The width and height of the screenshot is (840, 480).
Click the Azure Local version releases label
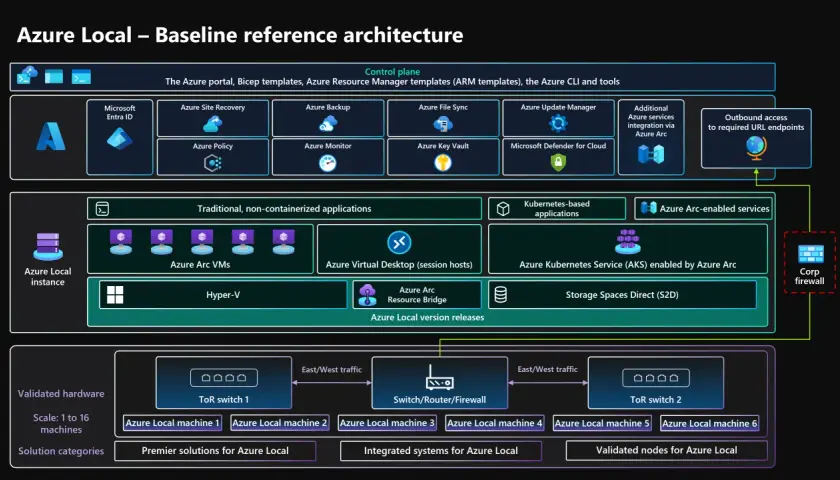[428, 317]
